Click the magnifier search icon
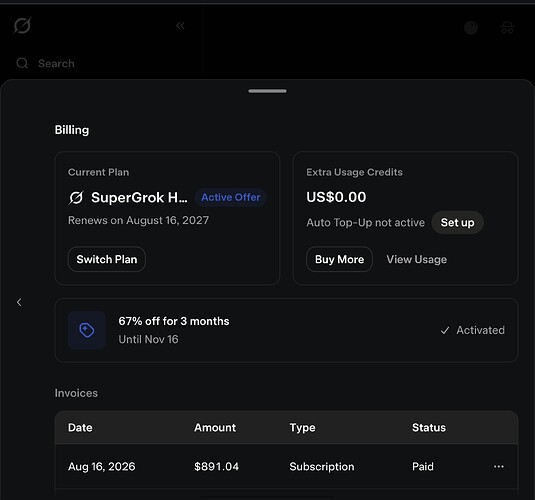This screenshot has width=535, height=500. (22, 63)
